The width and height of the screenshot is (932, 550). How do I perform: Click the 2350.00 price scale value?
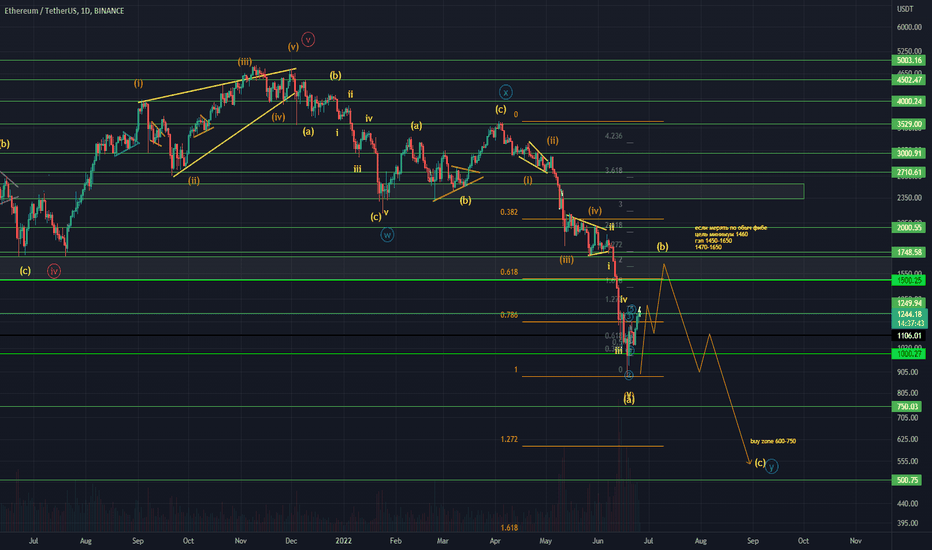909,197
